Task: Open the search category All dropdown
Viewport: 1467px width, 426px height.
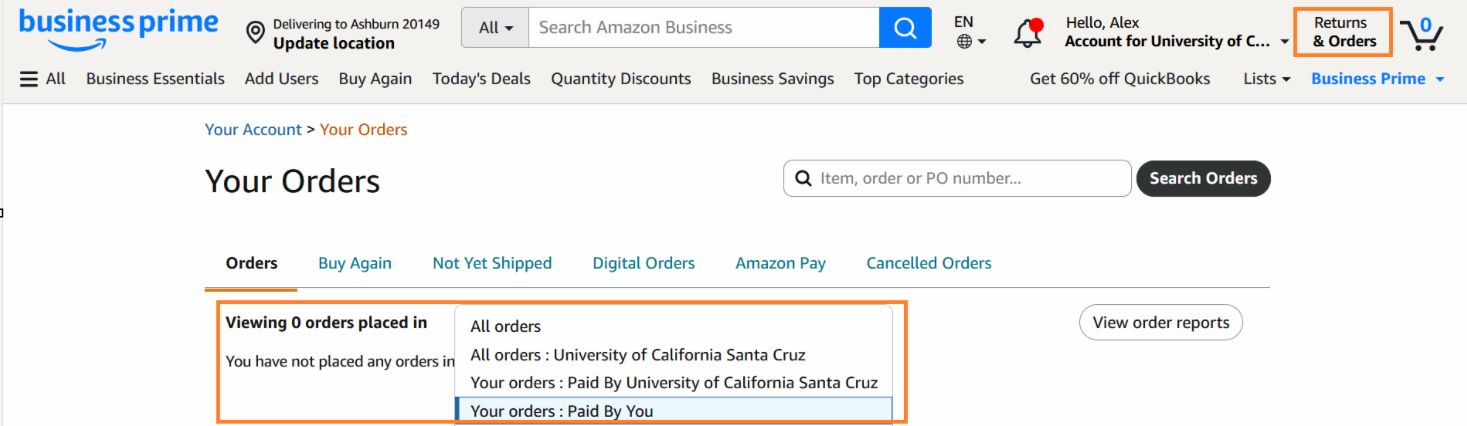Action: (495, 28)
